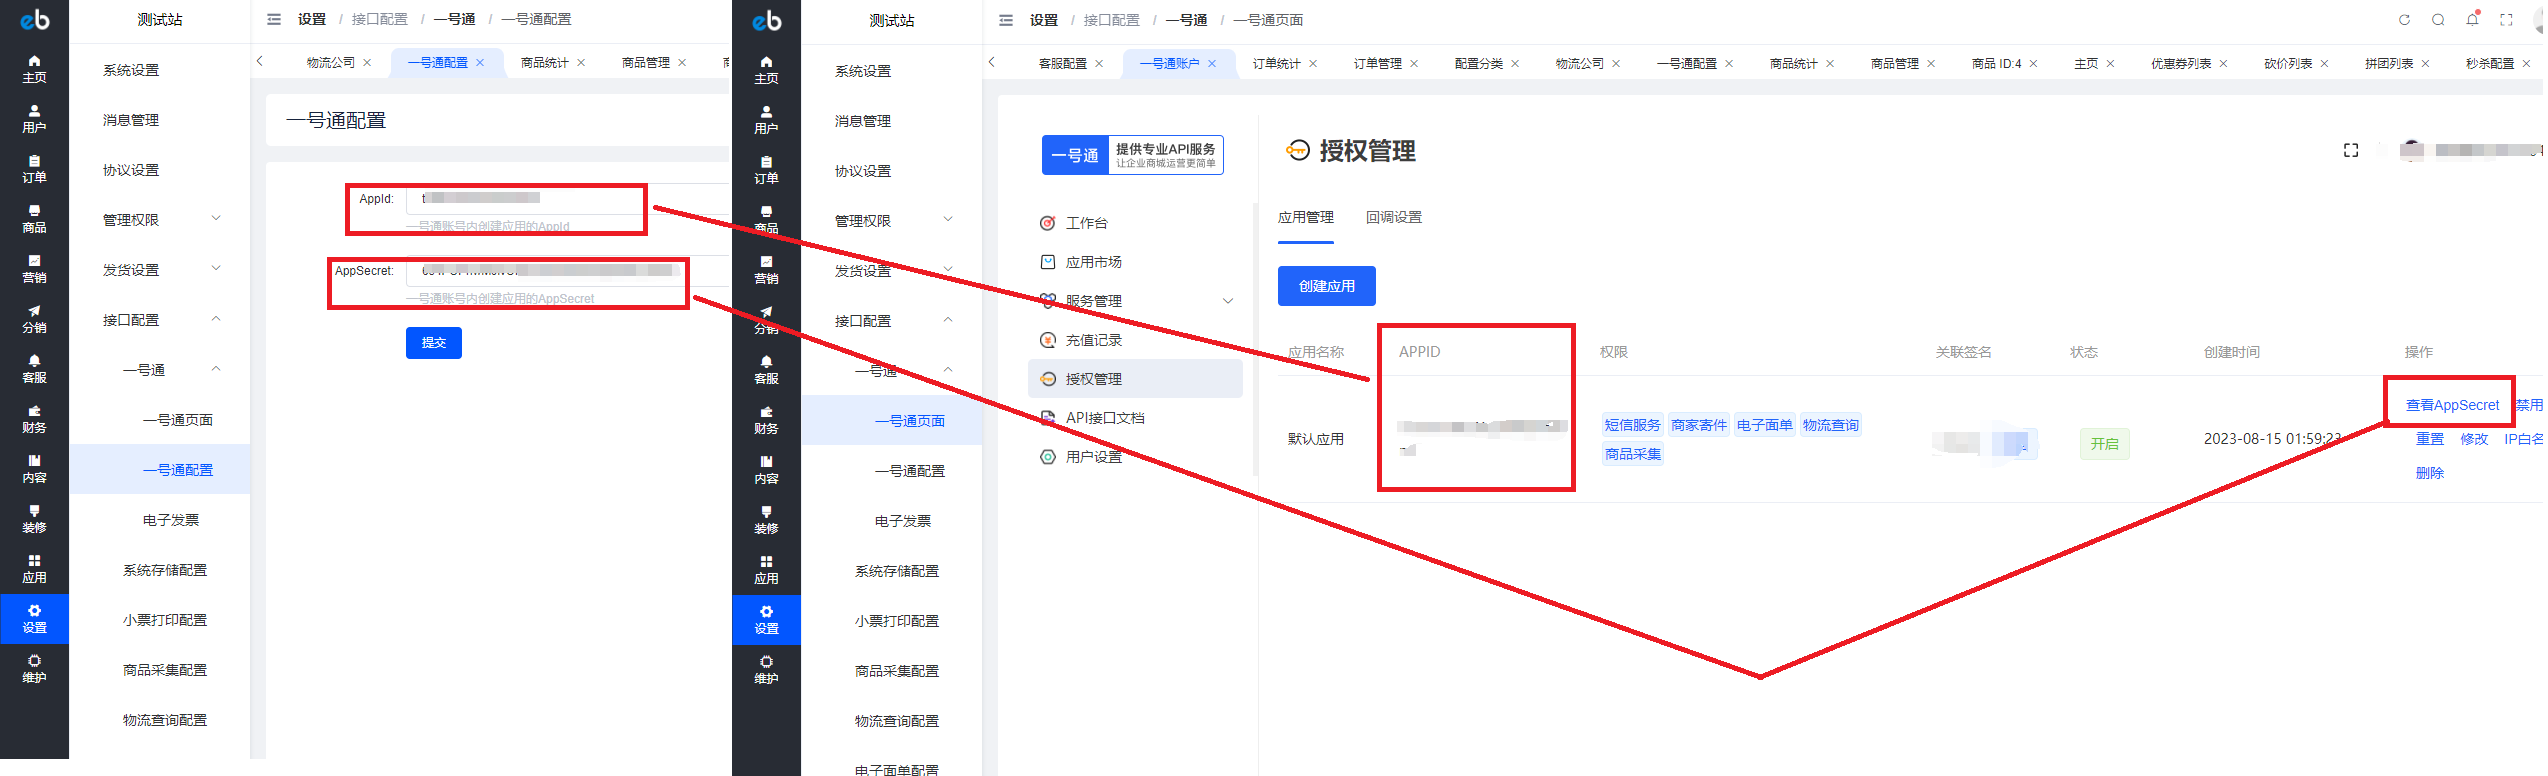2548x776 pixels.
Task: Open 工作台 in the 一号通 menu
Action: coord(1086,223)
